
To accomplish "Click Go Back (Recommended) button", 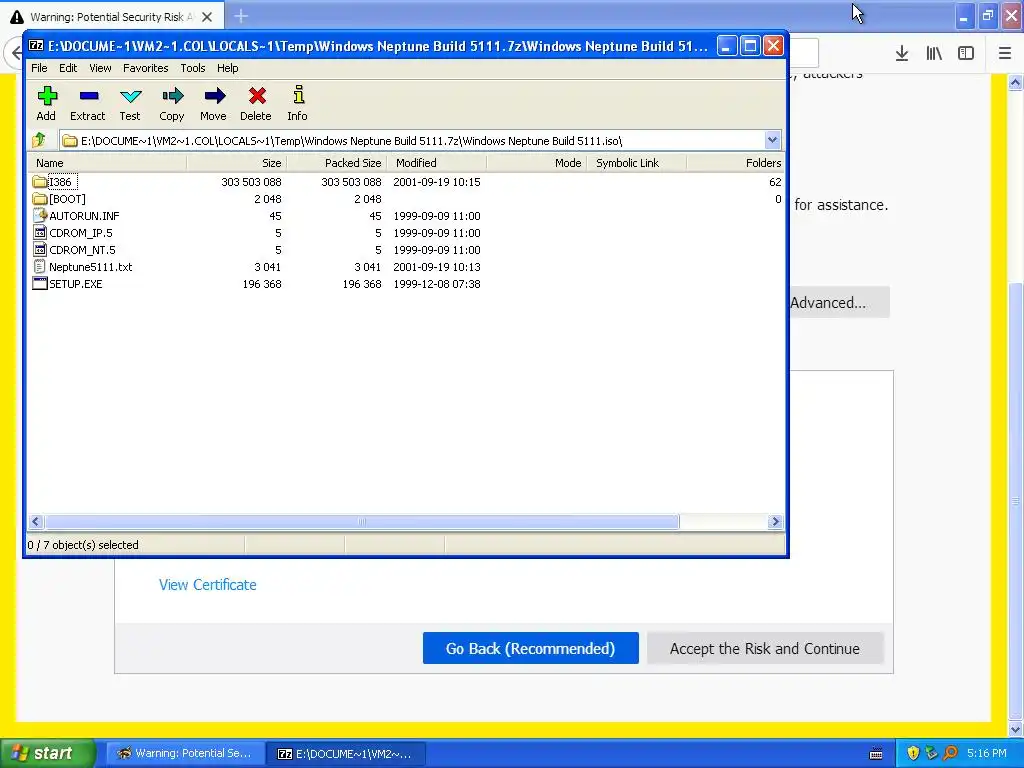I will pyautogui.click(x=530, y=648).
